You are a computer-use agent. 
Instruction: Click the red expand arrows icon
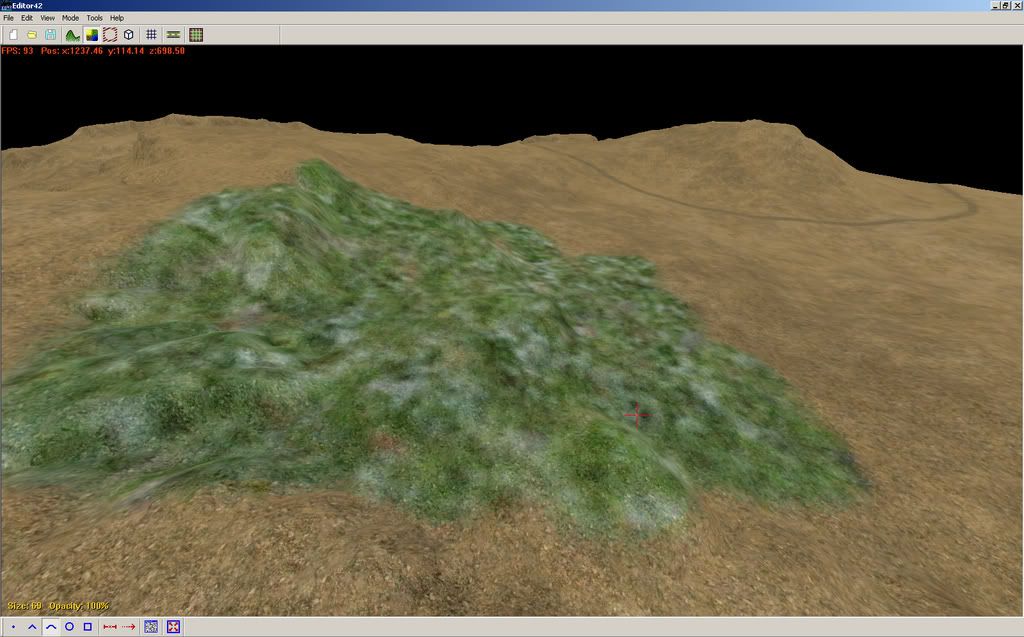click(x=173, y=627)
